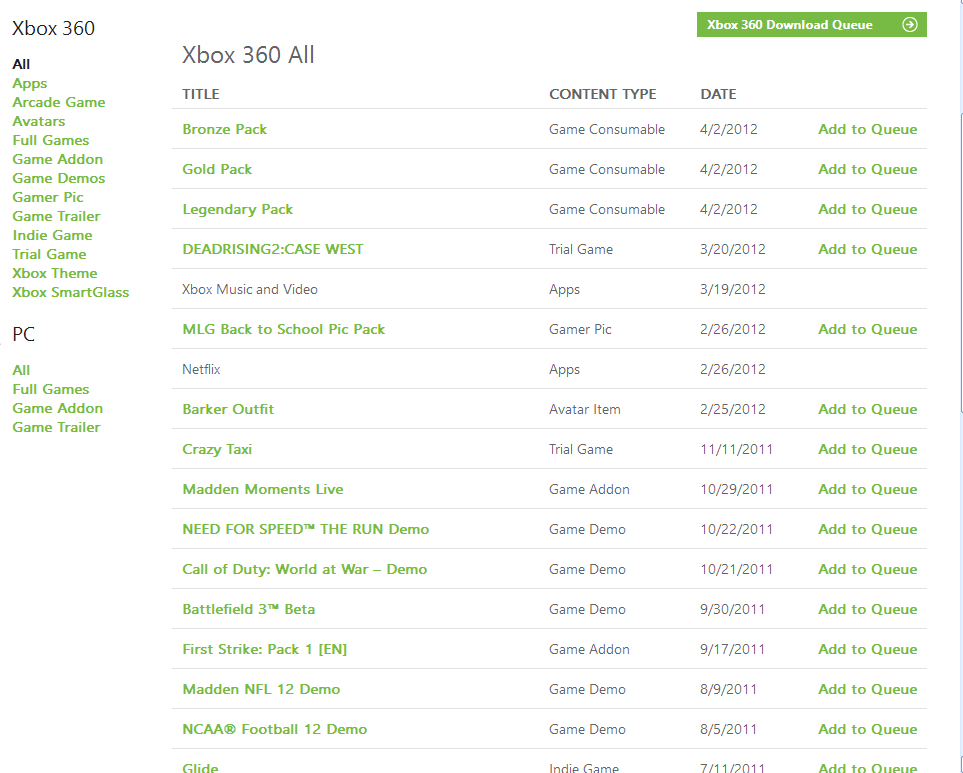The height and width of the screenshot is (773, 963).
Task: Open Madden NFL 12 Demo title
Action: pos(261,689)
